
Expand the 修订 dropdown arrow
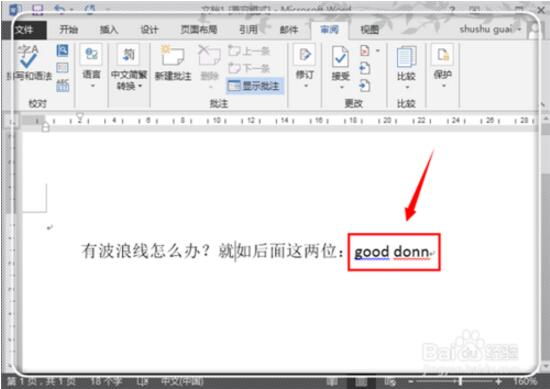(305, 86)
